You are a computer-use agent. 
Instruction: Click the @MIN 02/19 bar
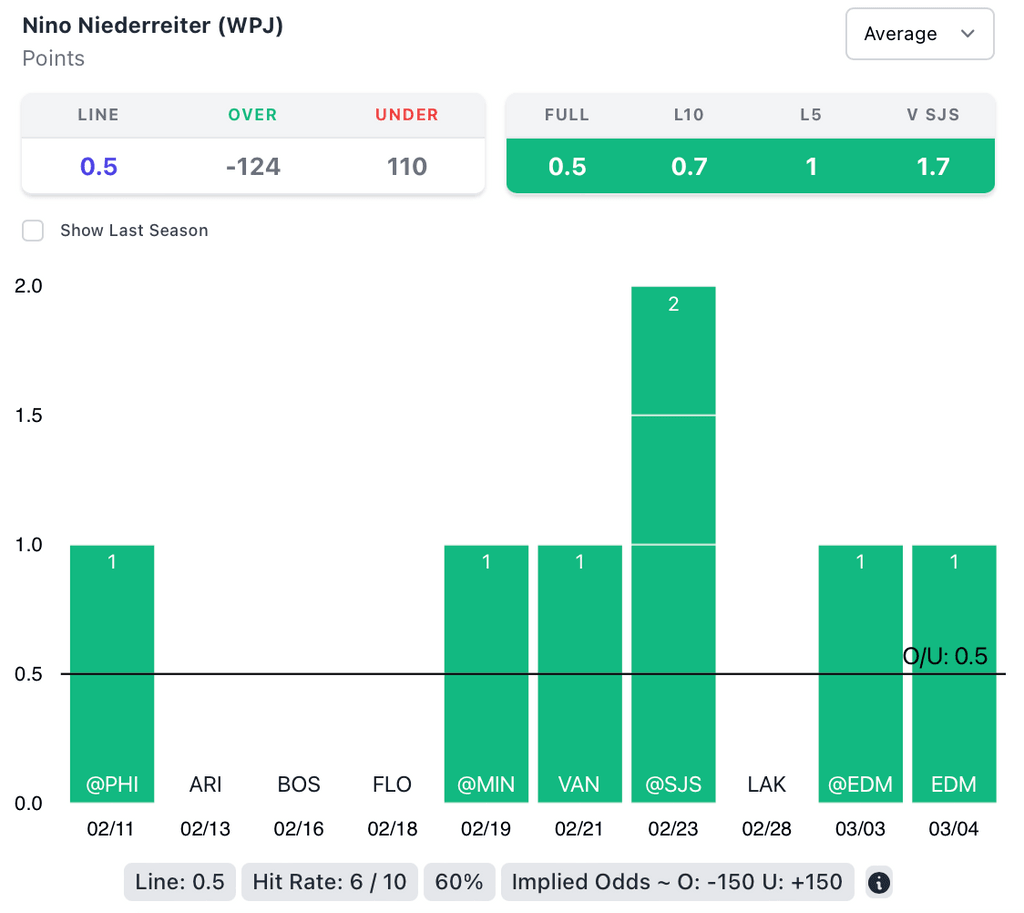(x=486, y=673)
